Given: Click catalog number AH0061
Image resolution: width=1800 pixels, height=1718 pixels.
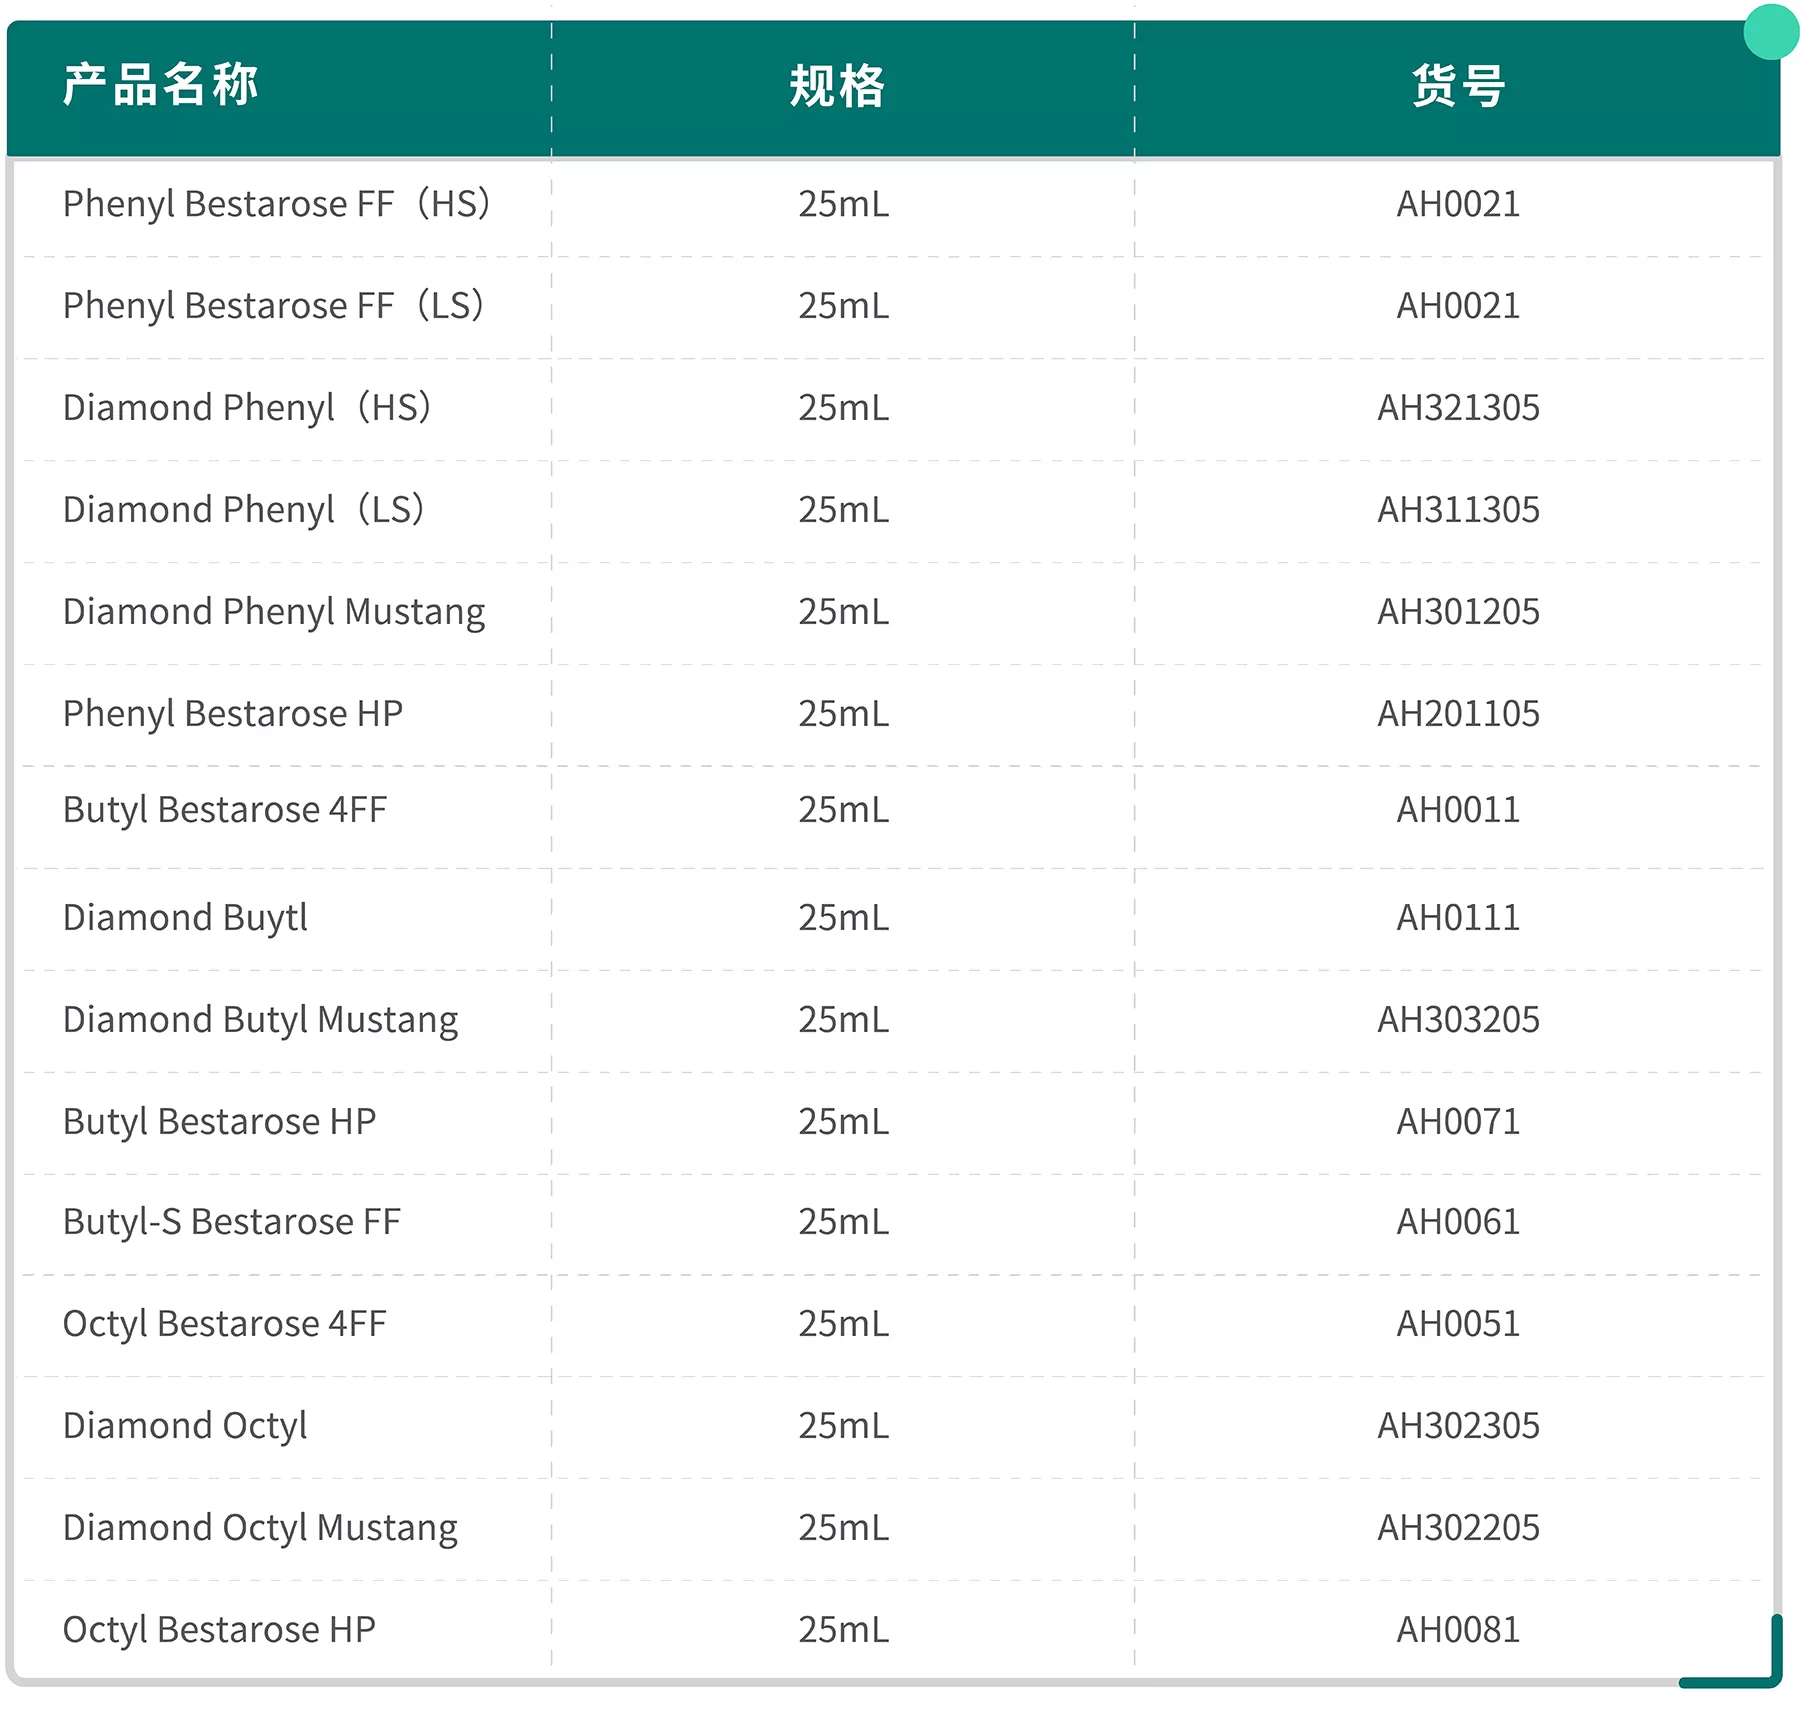Looking at the screenshot, I should point(1458,1222).
